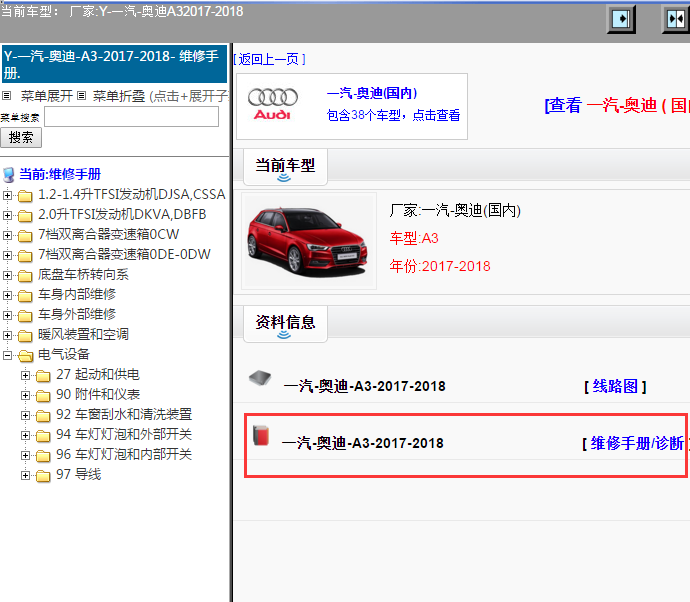Click folder icon of 96 车灯灯泡和内部开关
The height and width of the screenshot is (602, 690).
43,455
